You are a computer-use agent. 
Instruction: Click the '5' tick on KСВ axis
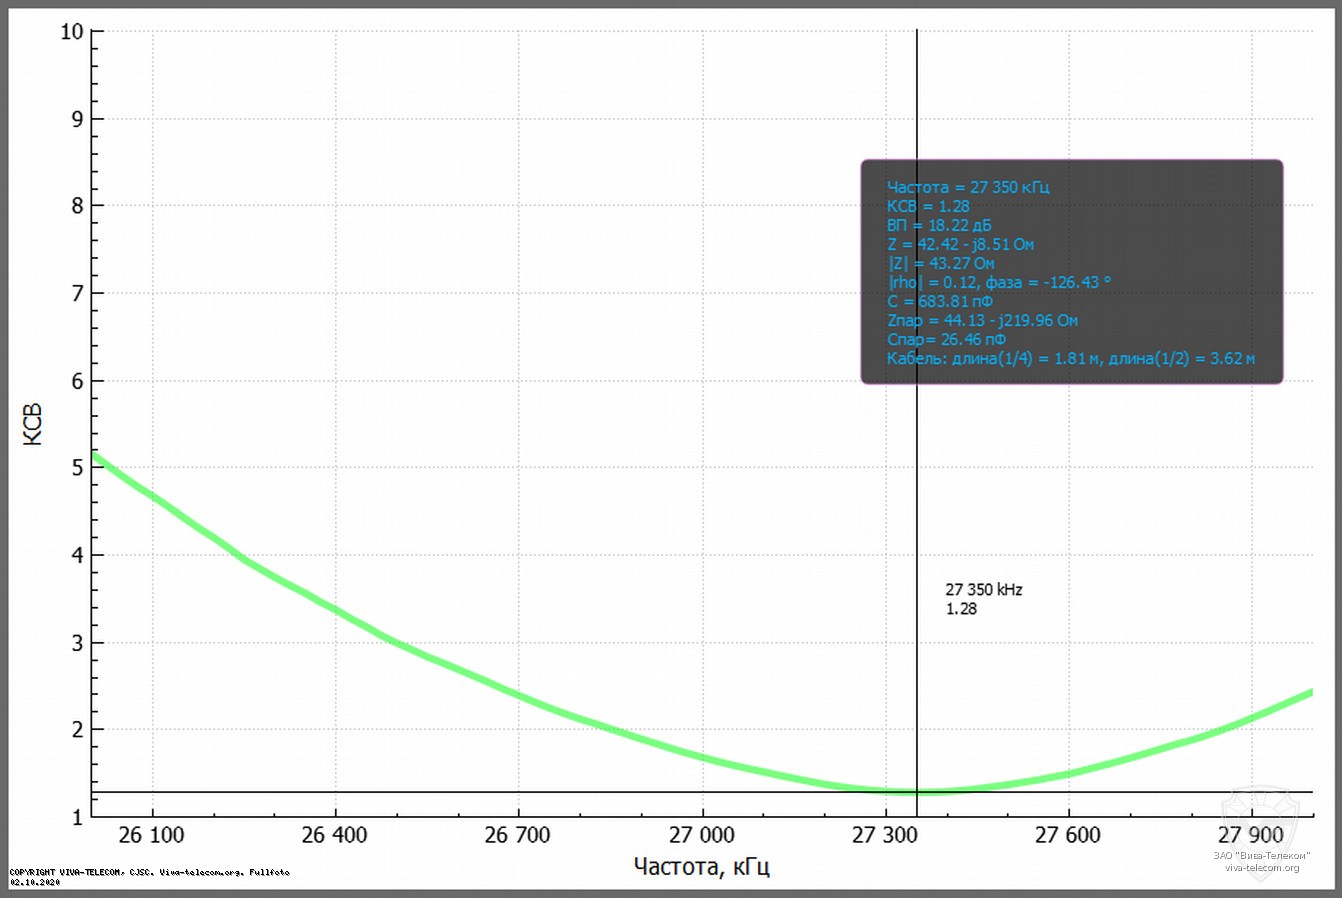pos(78,468)
